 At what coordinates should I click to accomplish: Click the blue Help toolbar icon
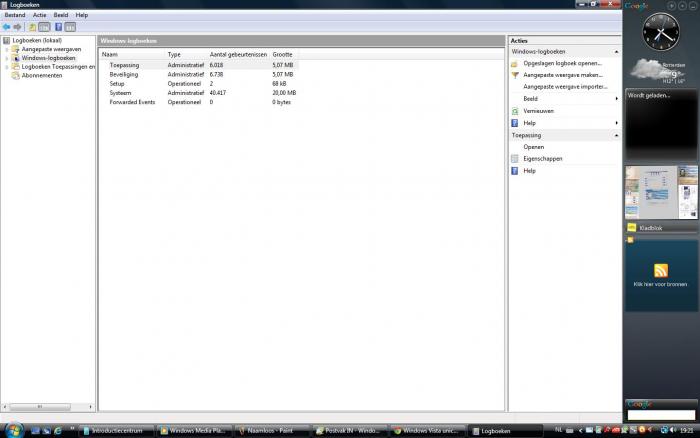coord(58,27)
